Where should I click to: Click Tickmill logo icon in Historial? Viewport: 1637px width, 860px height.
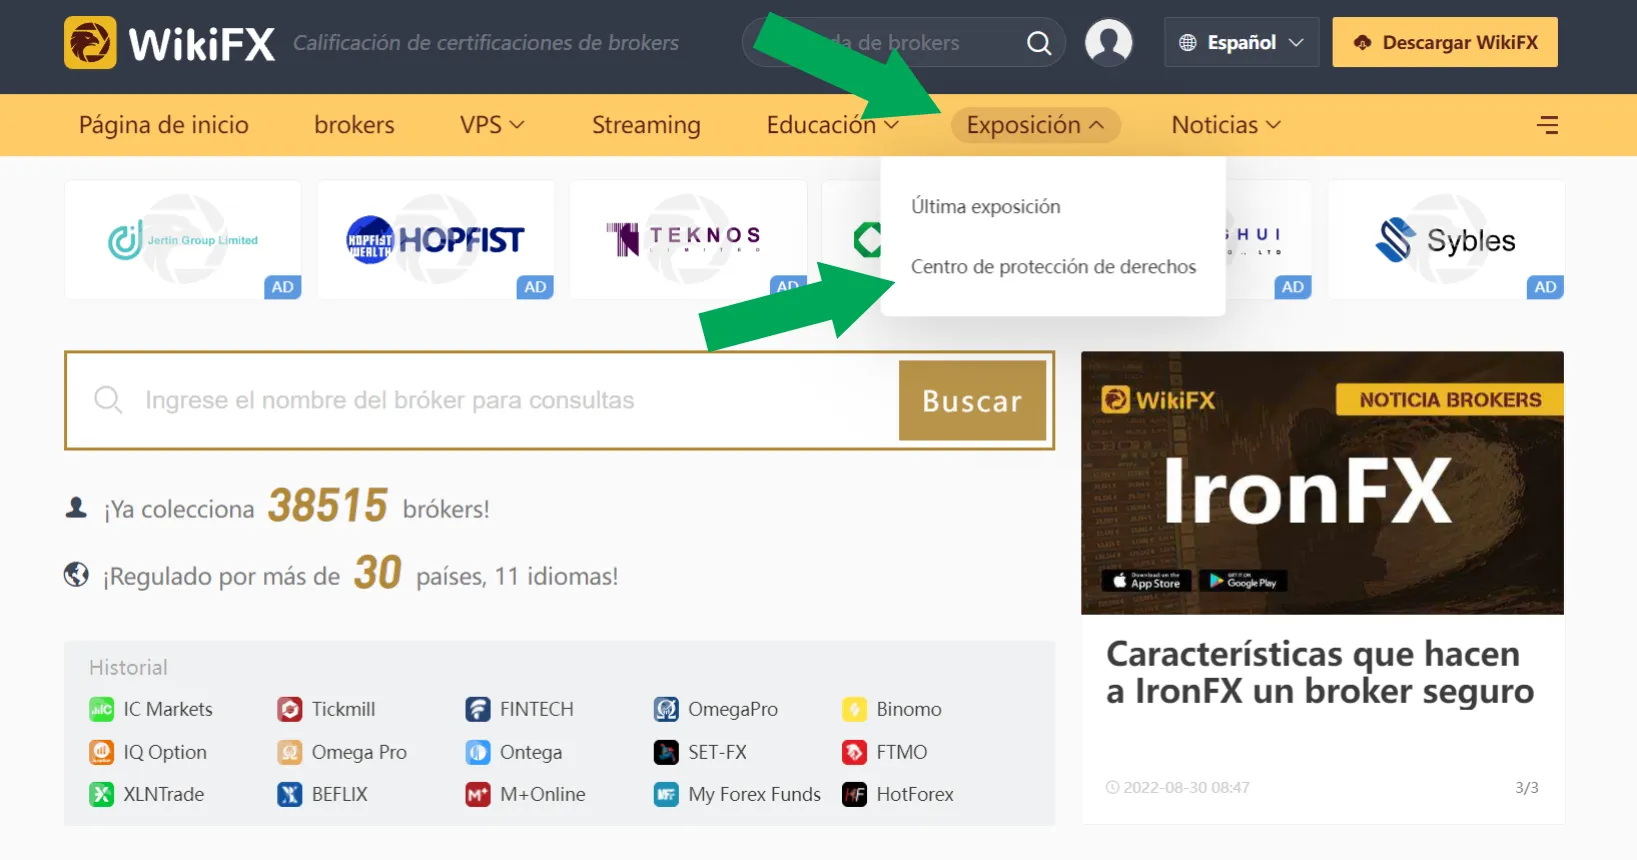290,709
